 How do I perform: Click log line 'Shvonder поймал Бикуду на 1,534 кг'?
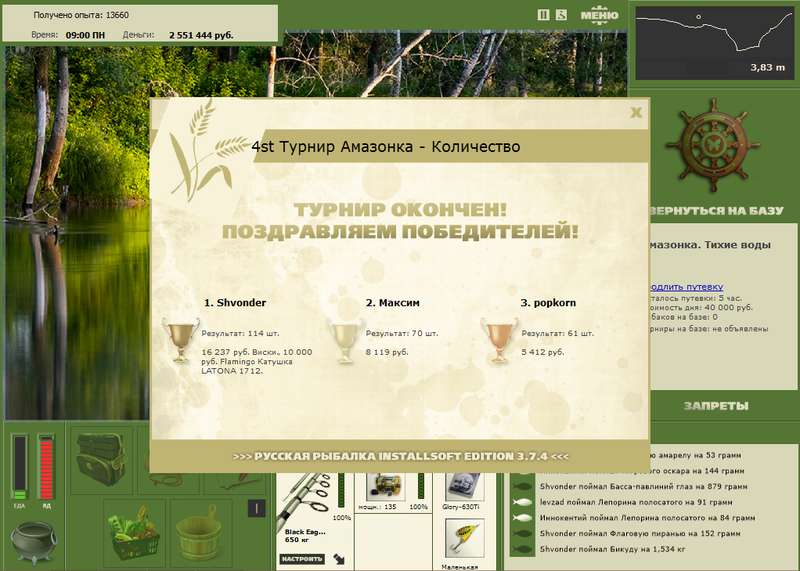[x=612, y=549]
